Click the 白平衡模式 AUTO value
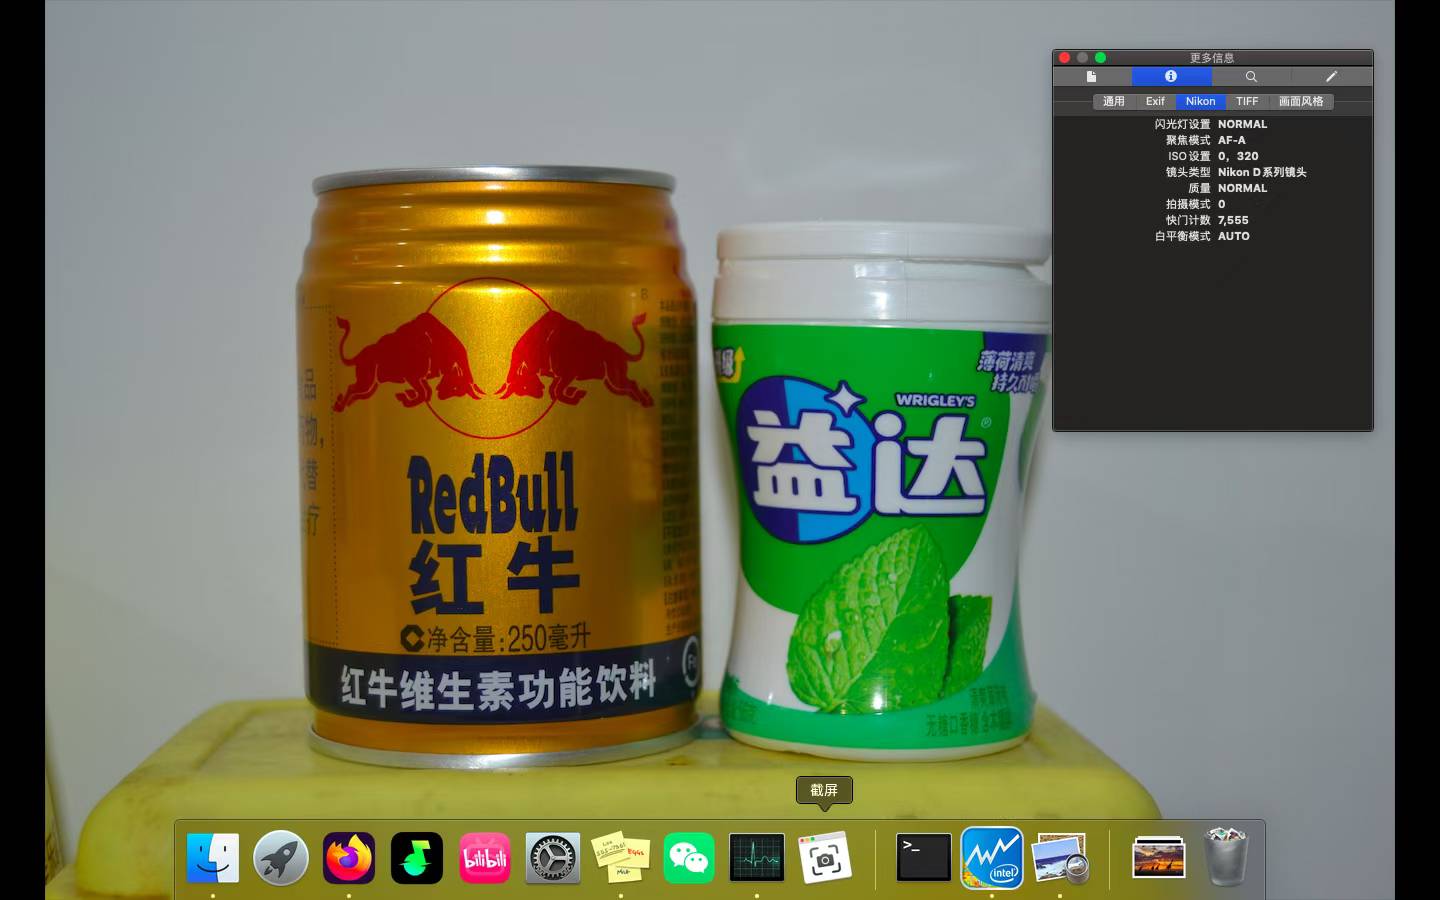 click(x=1234, y=236)
